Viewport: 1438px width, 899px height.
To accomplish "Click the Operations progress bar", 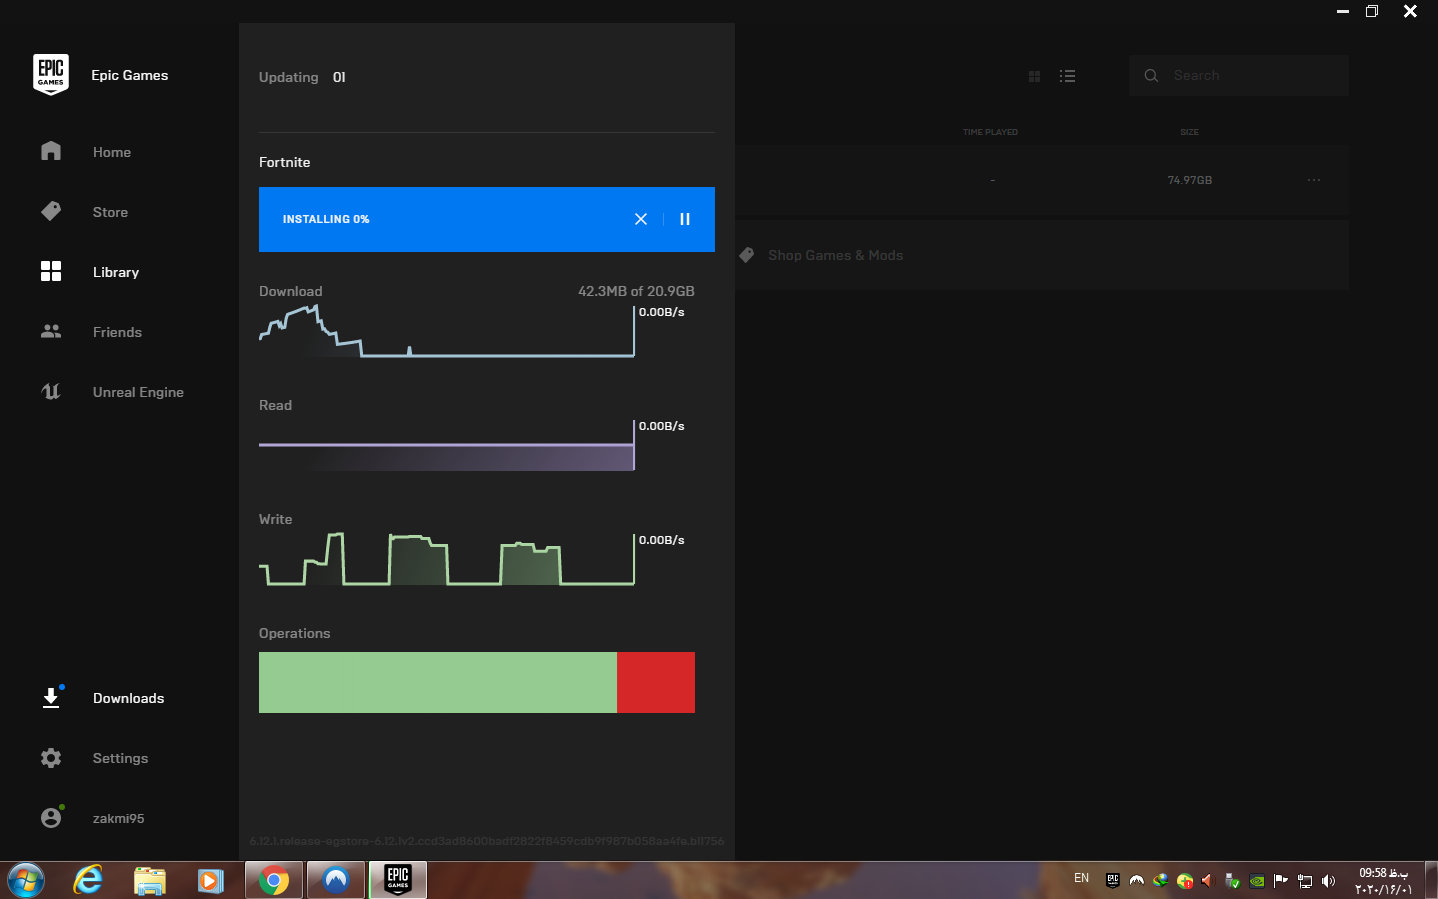I will pos(476,682).
